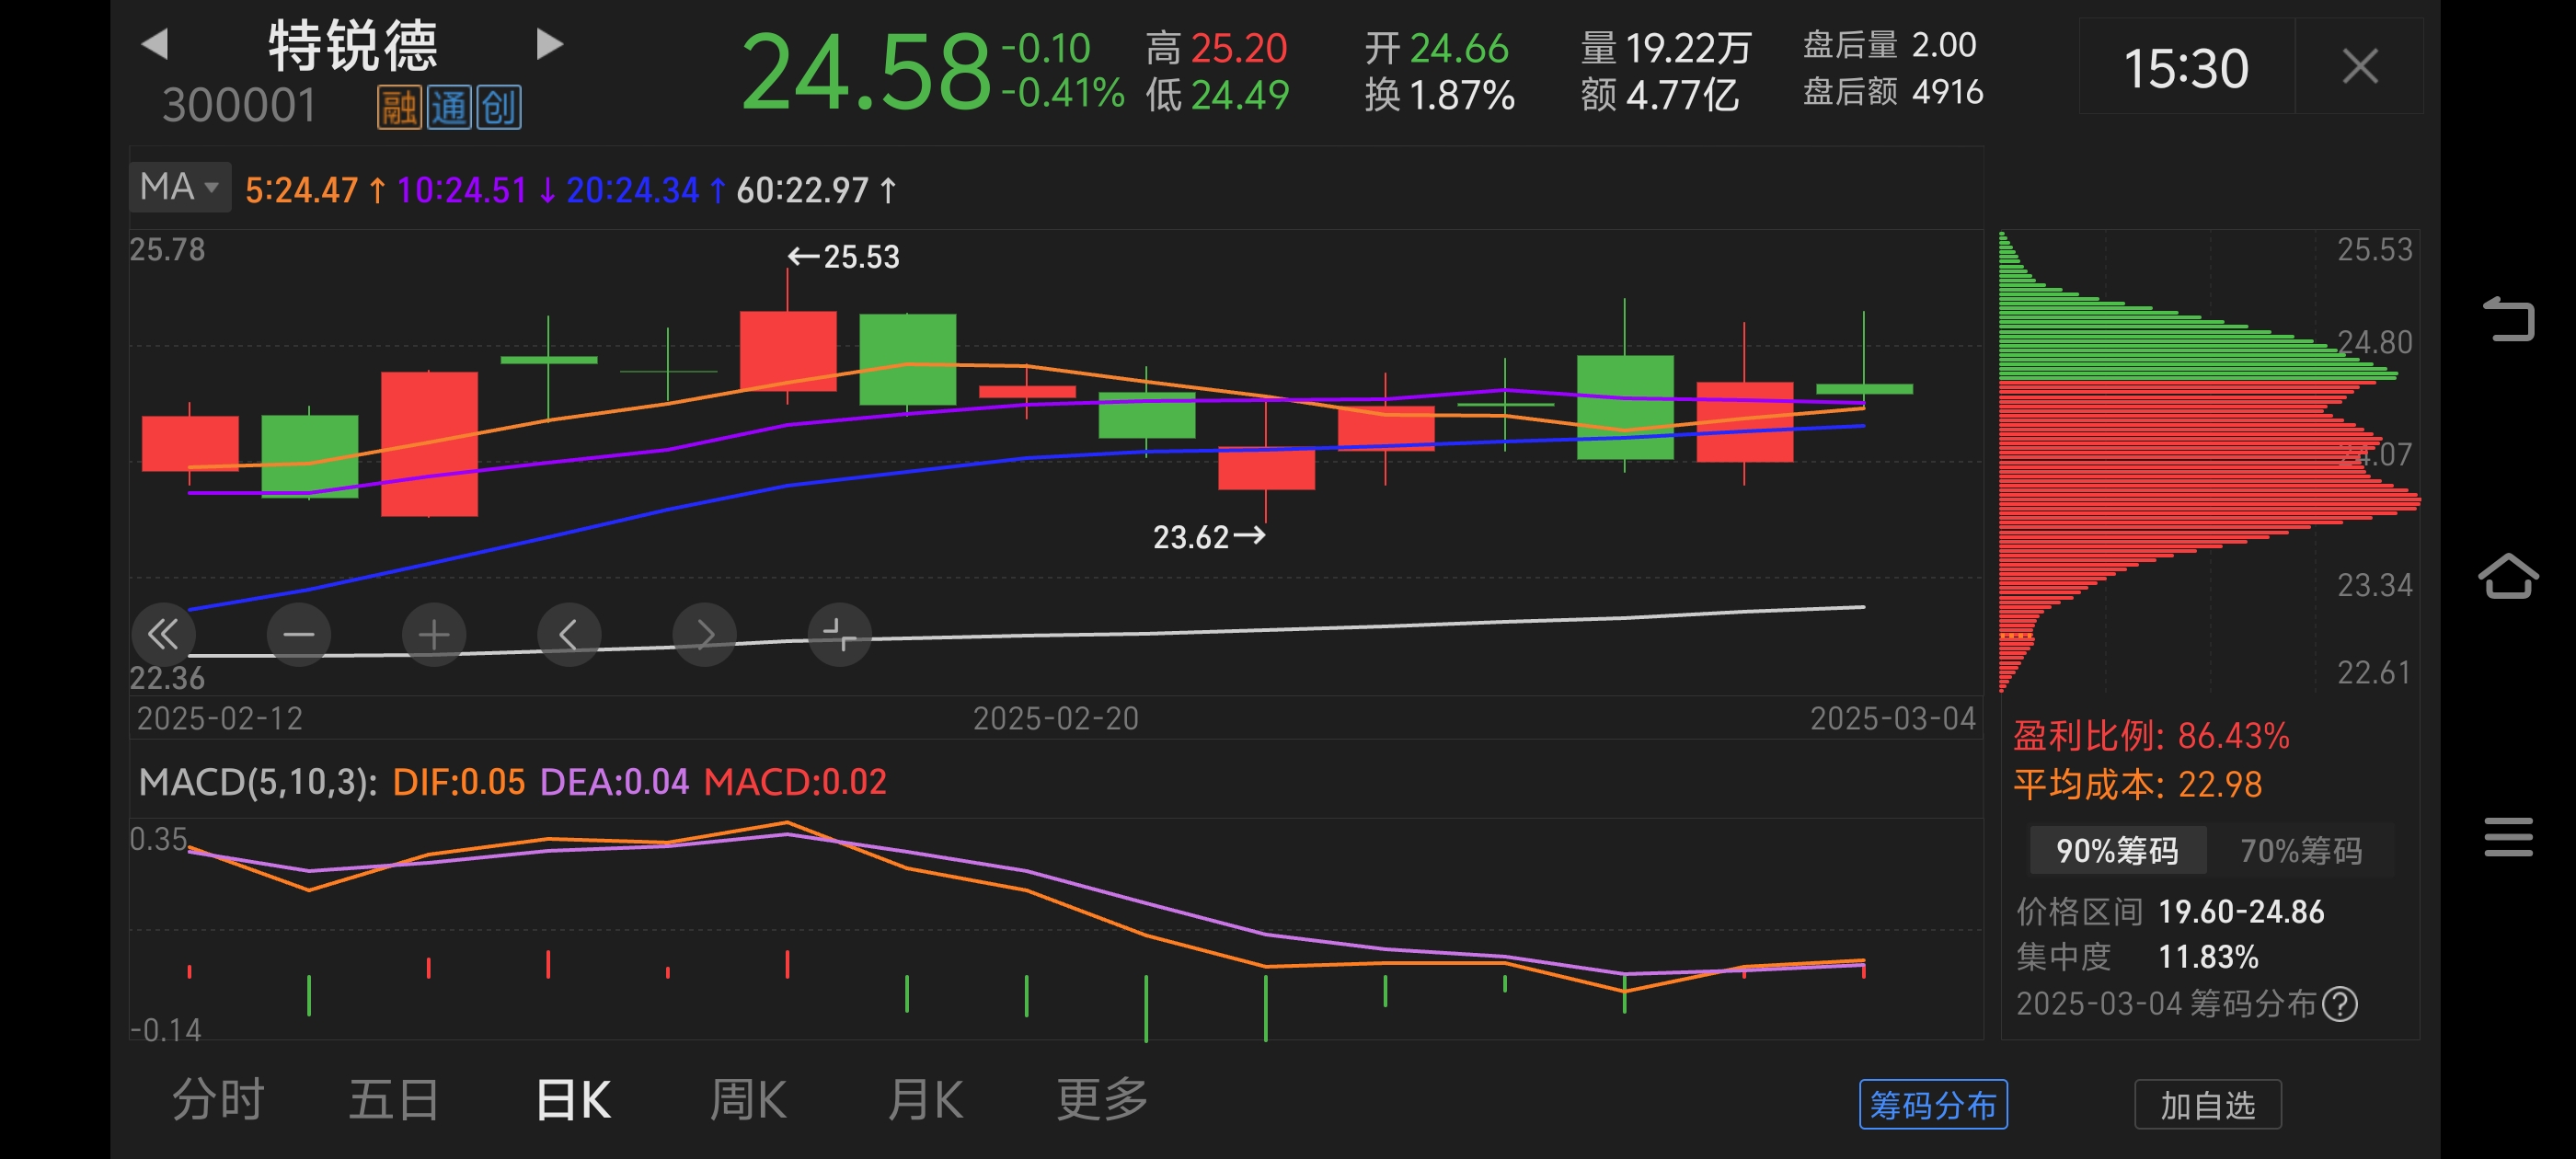Open the MA indicator dropdown
This screenshot has width=2576, height=1159.
click(x=180, y=187)
